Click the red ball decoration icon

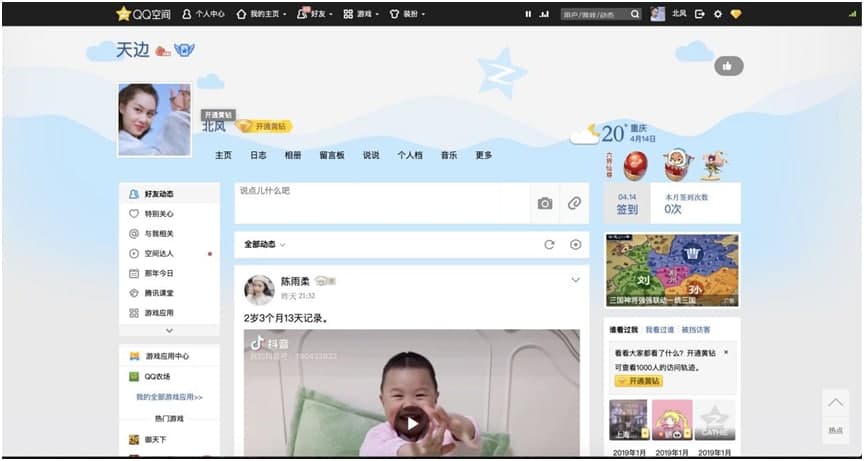635,165
